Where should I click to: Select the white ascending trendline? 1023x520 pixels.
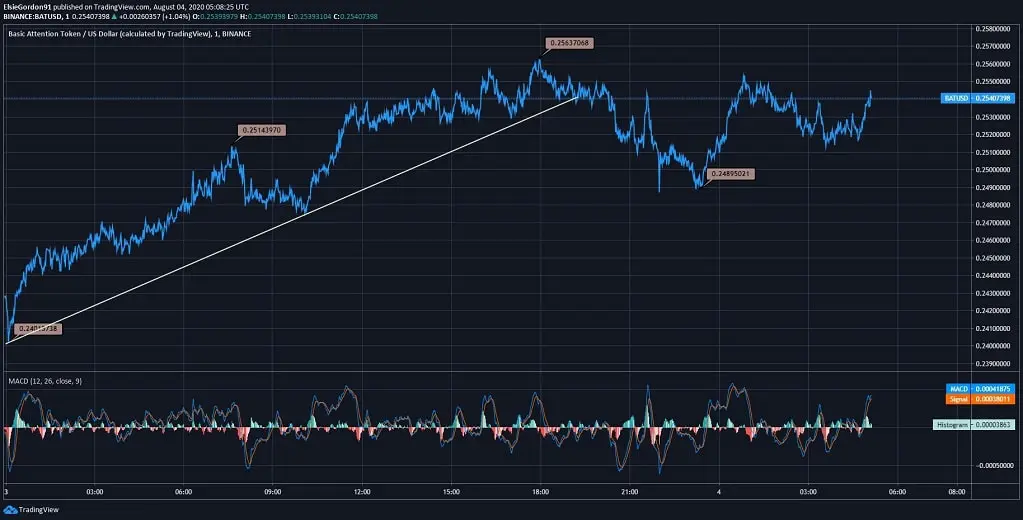tap(294, 219)
